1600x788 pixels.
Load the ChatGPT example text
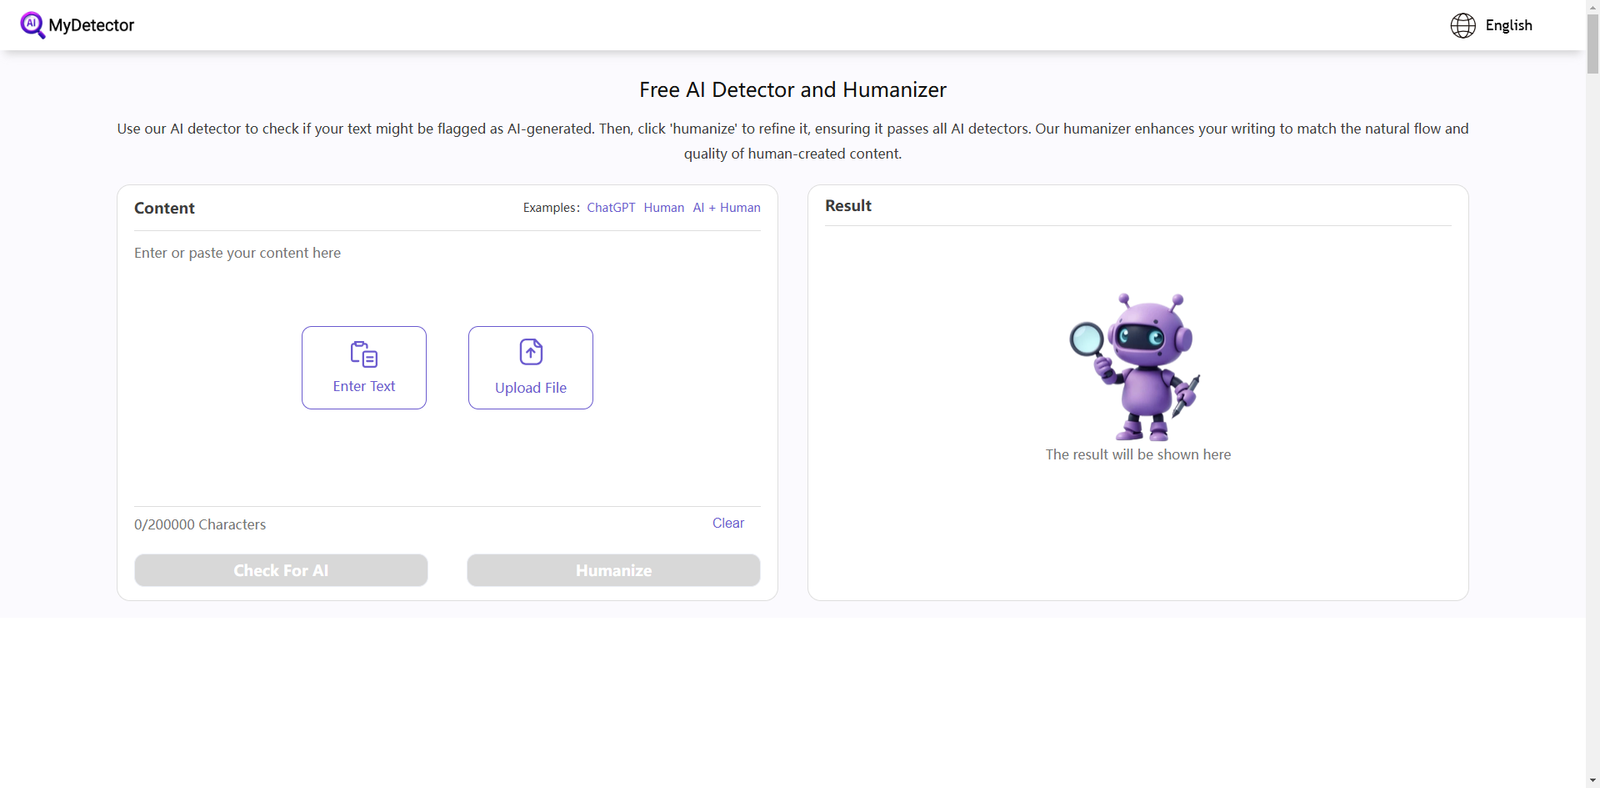(x=610, y=208)
